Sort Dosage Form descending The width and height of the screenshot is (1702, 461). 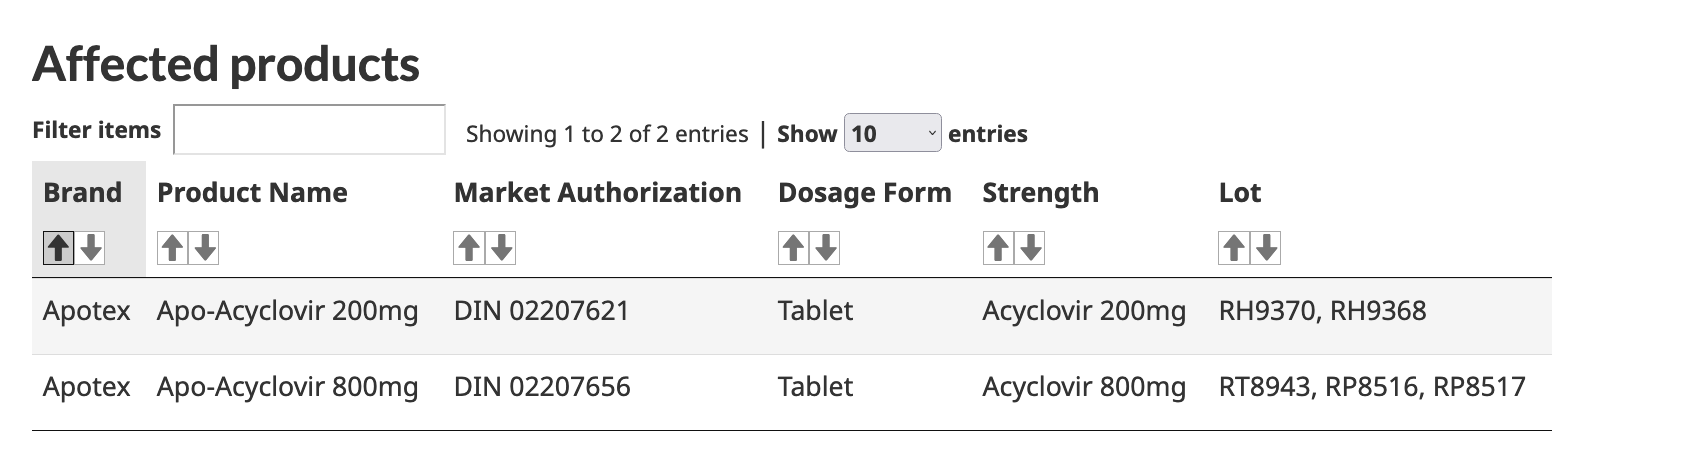click(825, 247)
